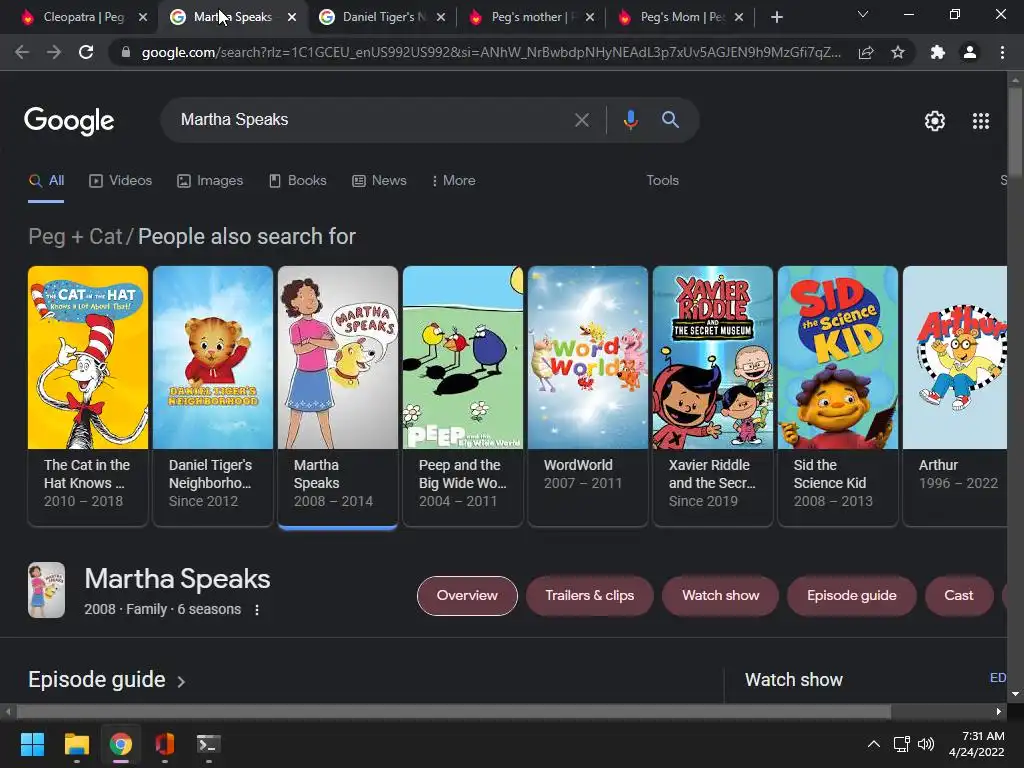This screenshot has width=1024, height=768.
Task: Click the Watch show chip
Action: click(720, 596)
